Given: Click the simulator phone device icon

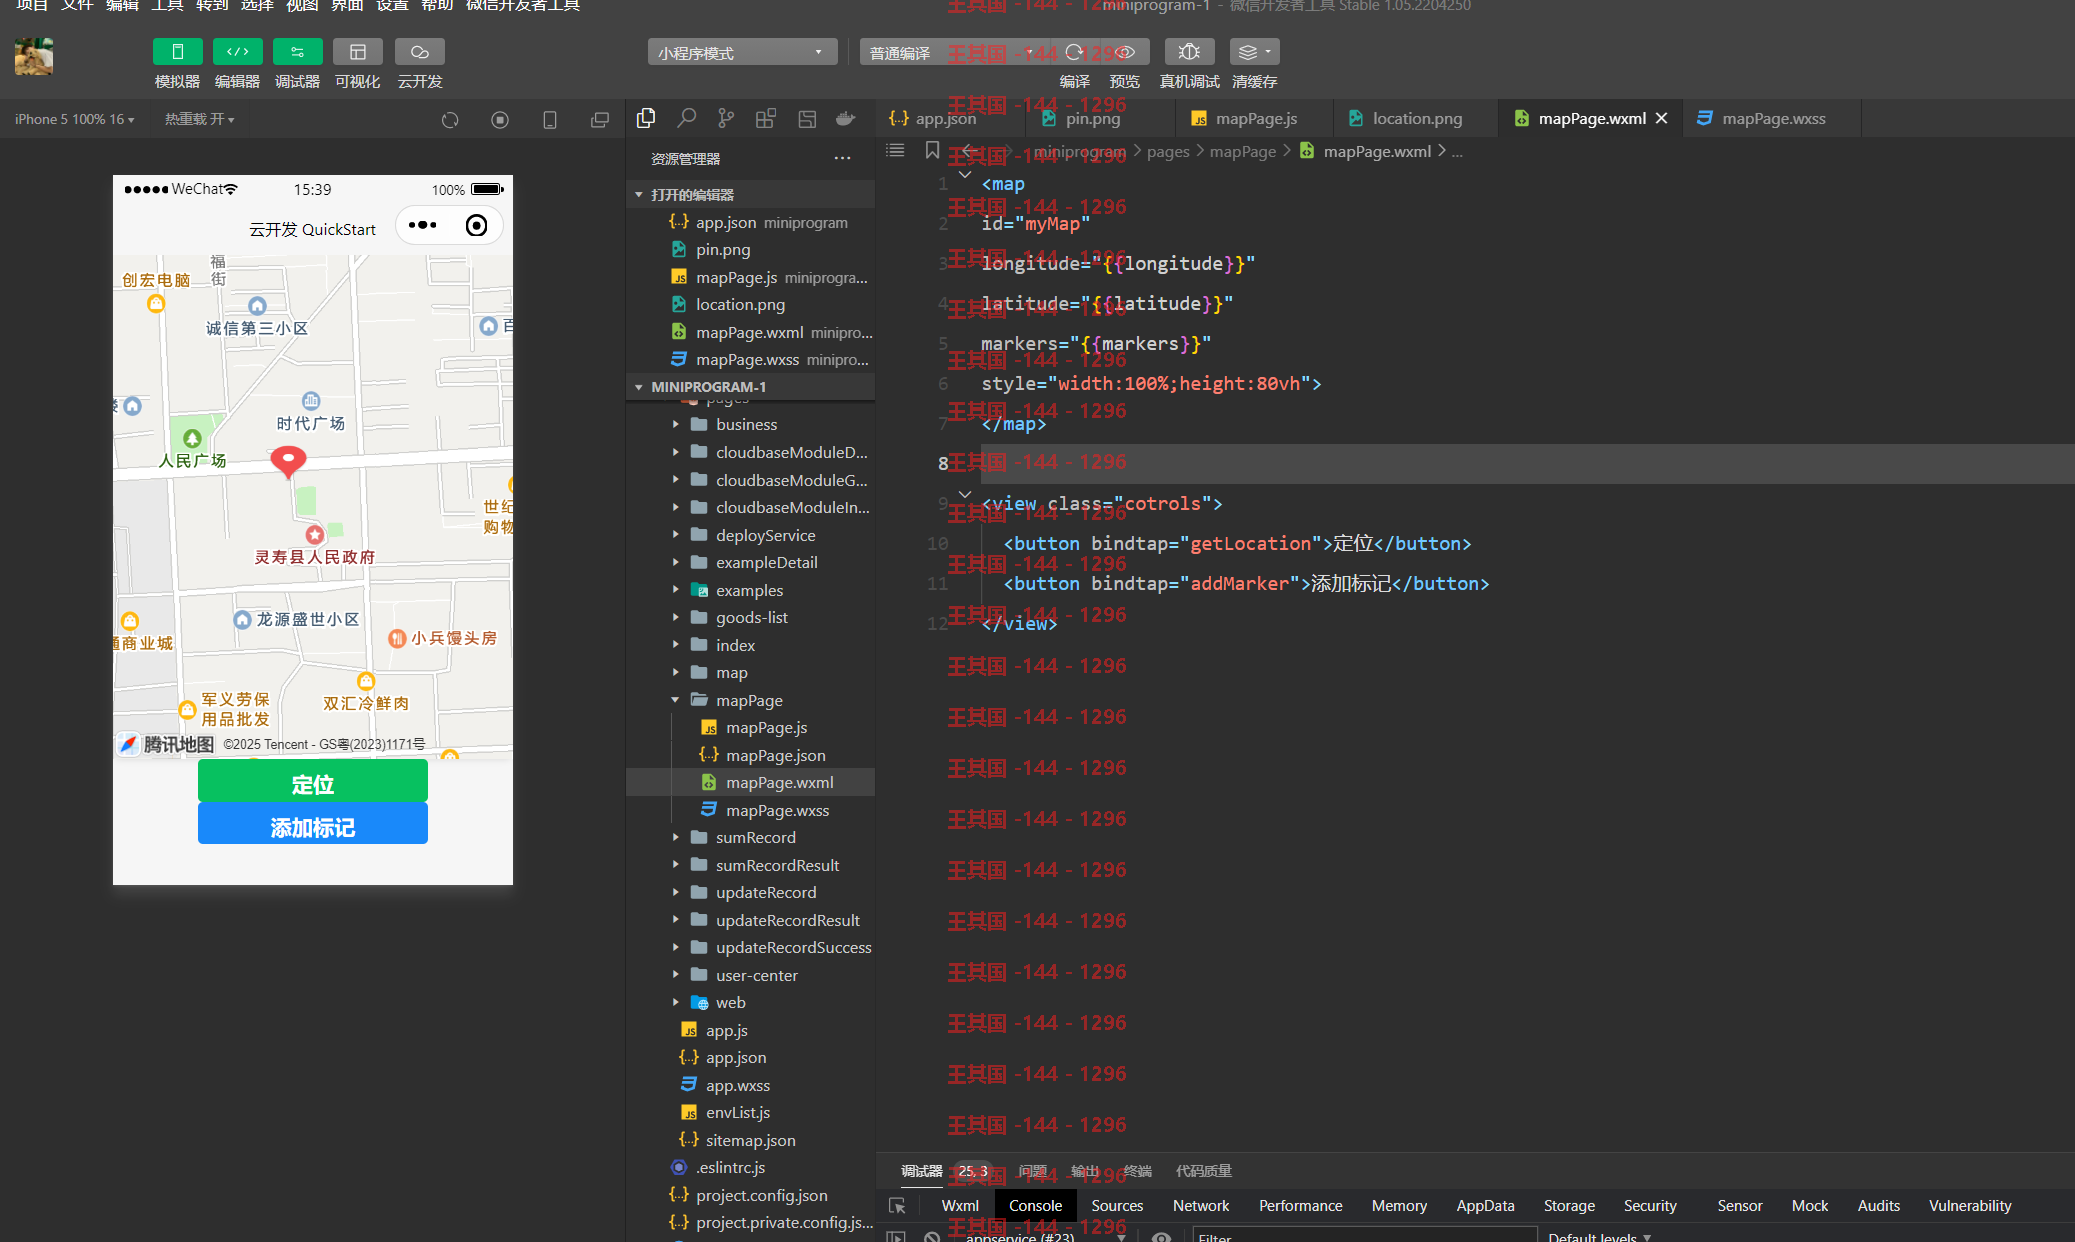Looking at the screenshot, I should [x=550, y=120].
